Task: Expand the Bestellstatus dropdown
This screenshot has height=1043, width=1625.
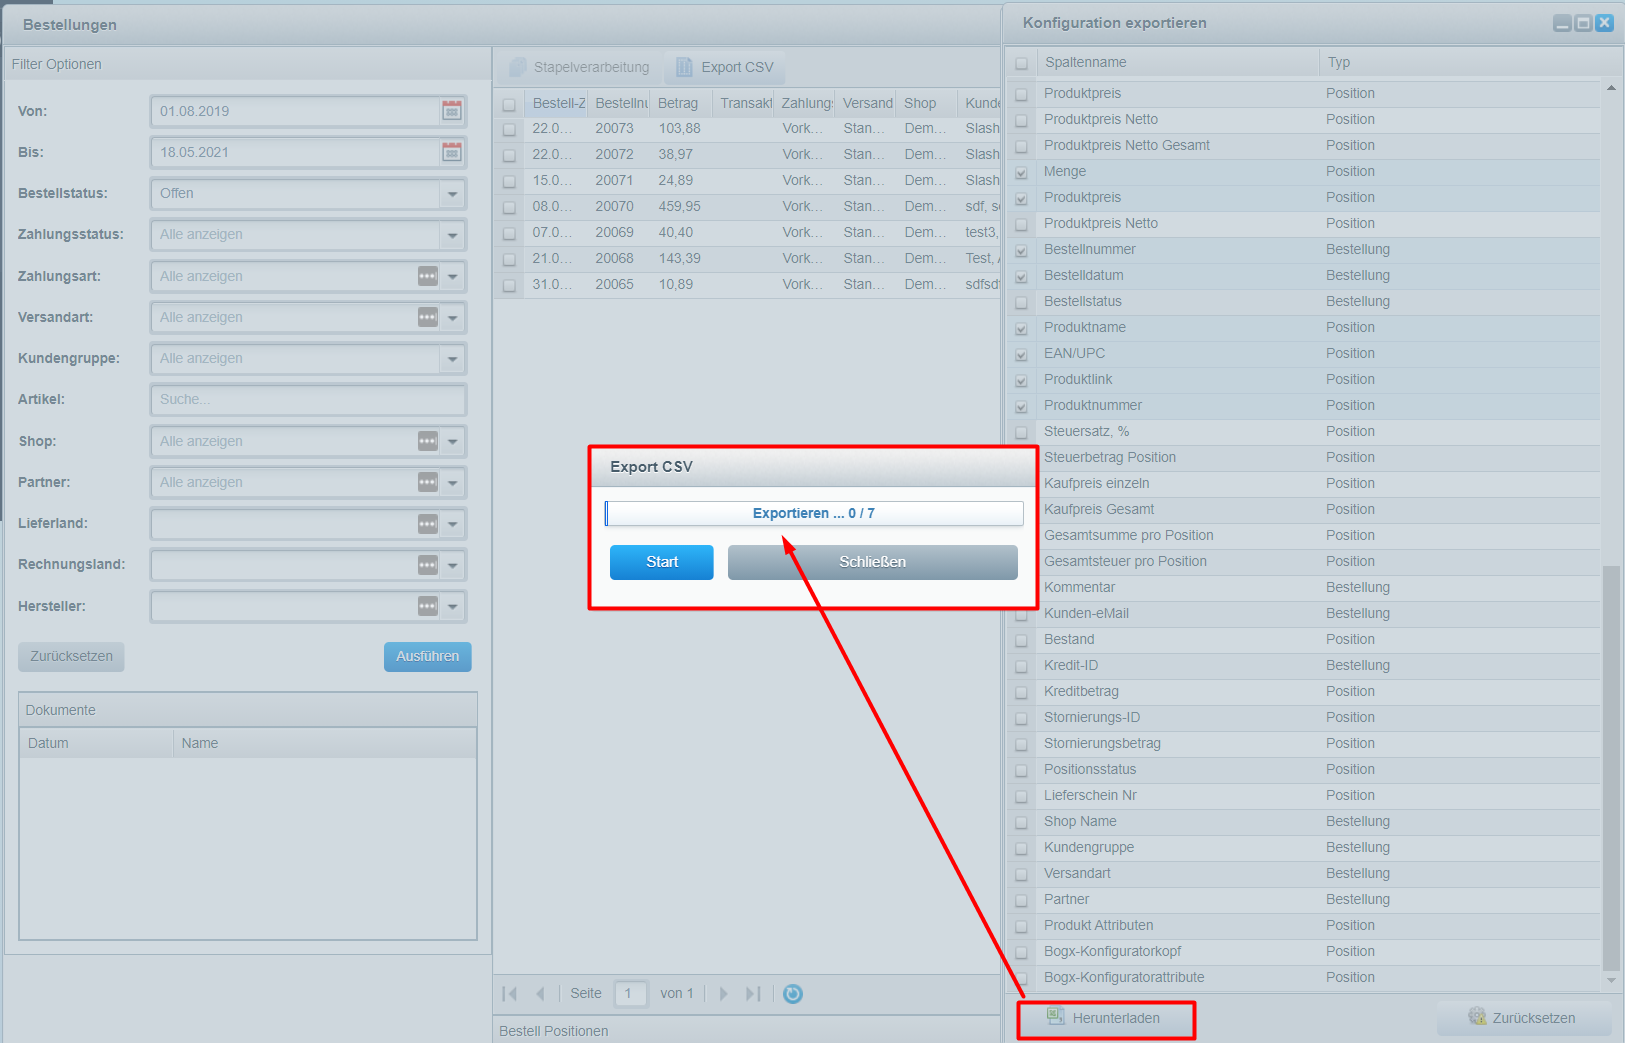Action: coord(452,193)
